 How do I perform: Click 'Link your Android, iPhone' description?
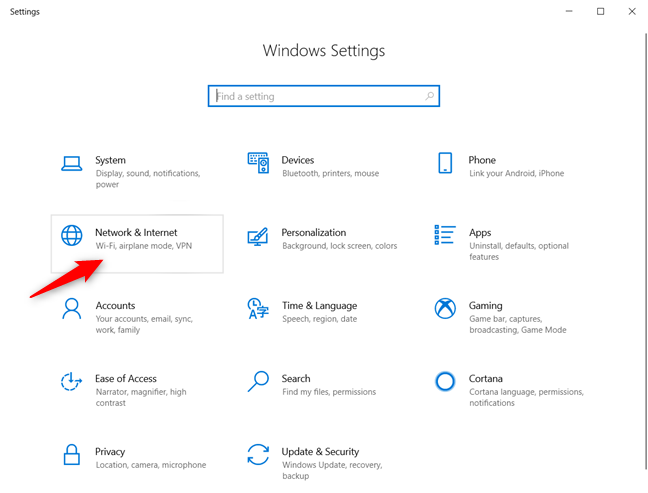tap(516, 174)
